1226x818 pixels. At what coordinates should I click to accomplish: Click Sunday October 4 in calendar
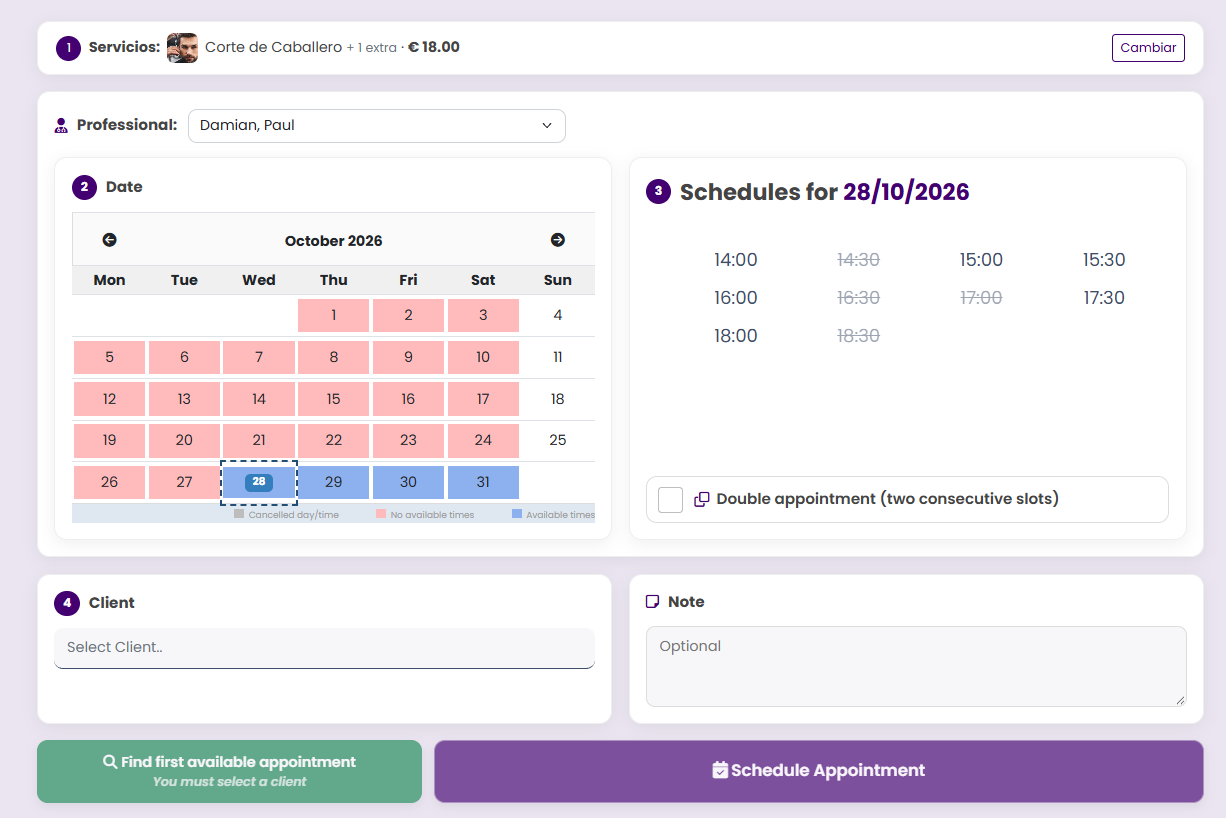coord(558,315)
